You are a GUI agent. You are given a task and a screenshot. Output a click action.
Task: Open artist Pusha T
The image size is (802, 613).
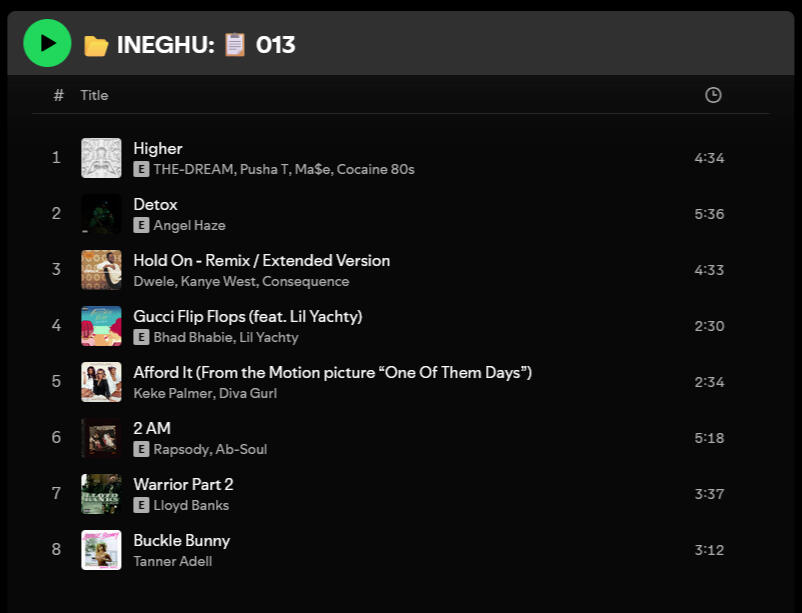pyautogui.click(x=264, y=169)
